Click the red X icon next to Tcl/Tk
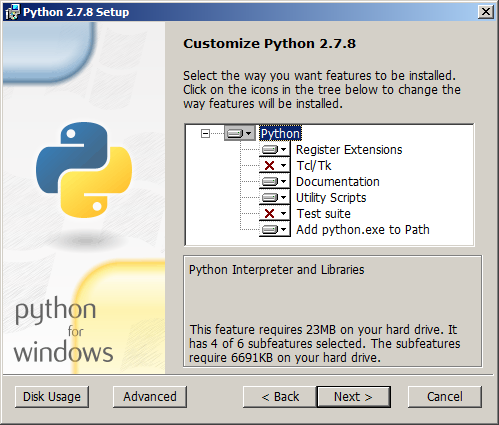This screenshot has width=499, height=425. pos(269,166)
